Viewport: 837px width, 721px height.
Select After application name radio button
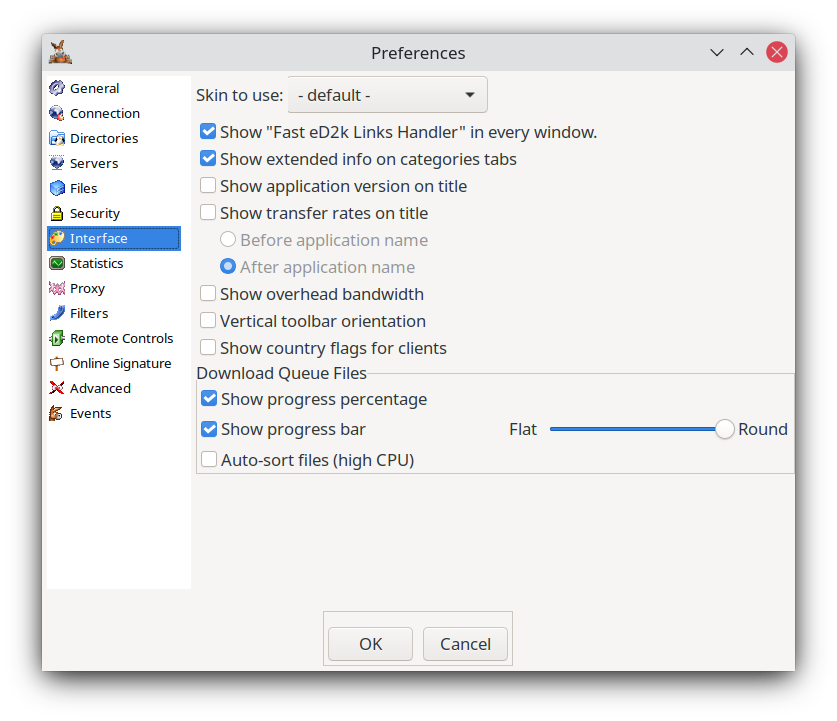click(228, 266)
